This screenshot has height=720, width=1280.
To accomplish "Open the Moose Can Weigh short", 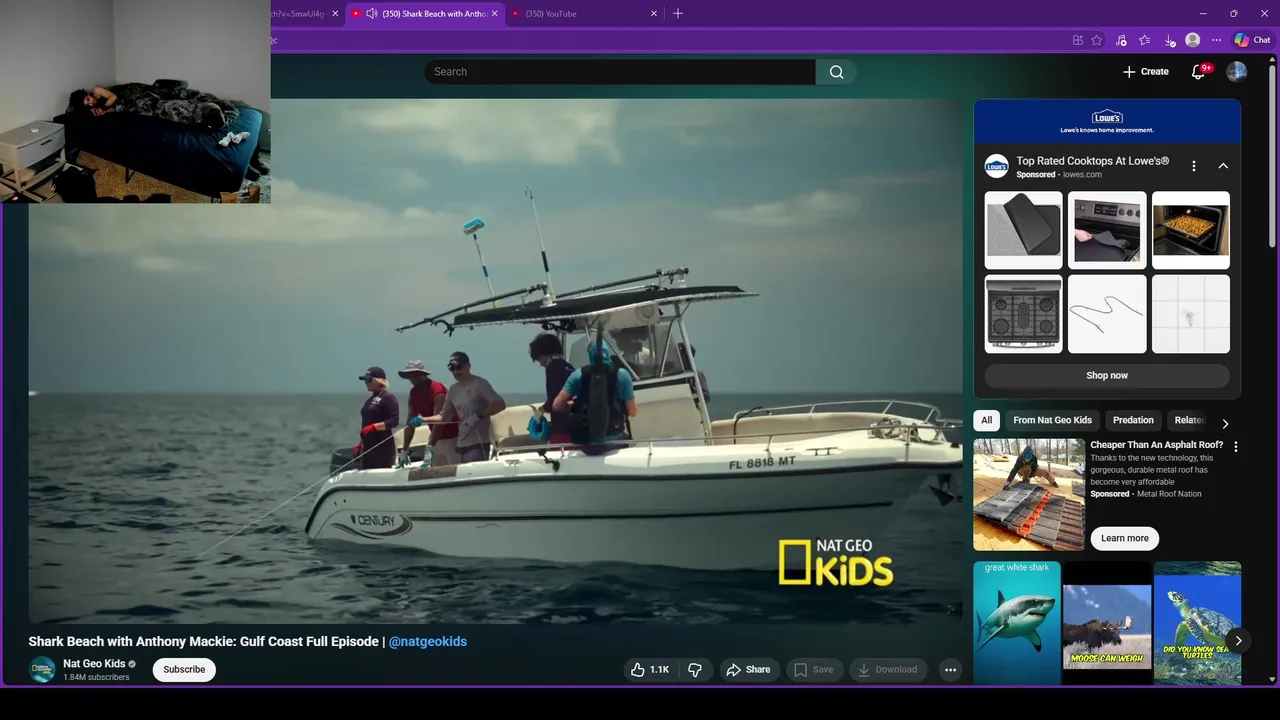I will click(1107, 623).
